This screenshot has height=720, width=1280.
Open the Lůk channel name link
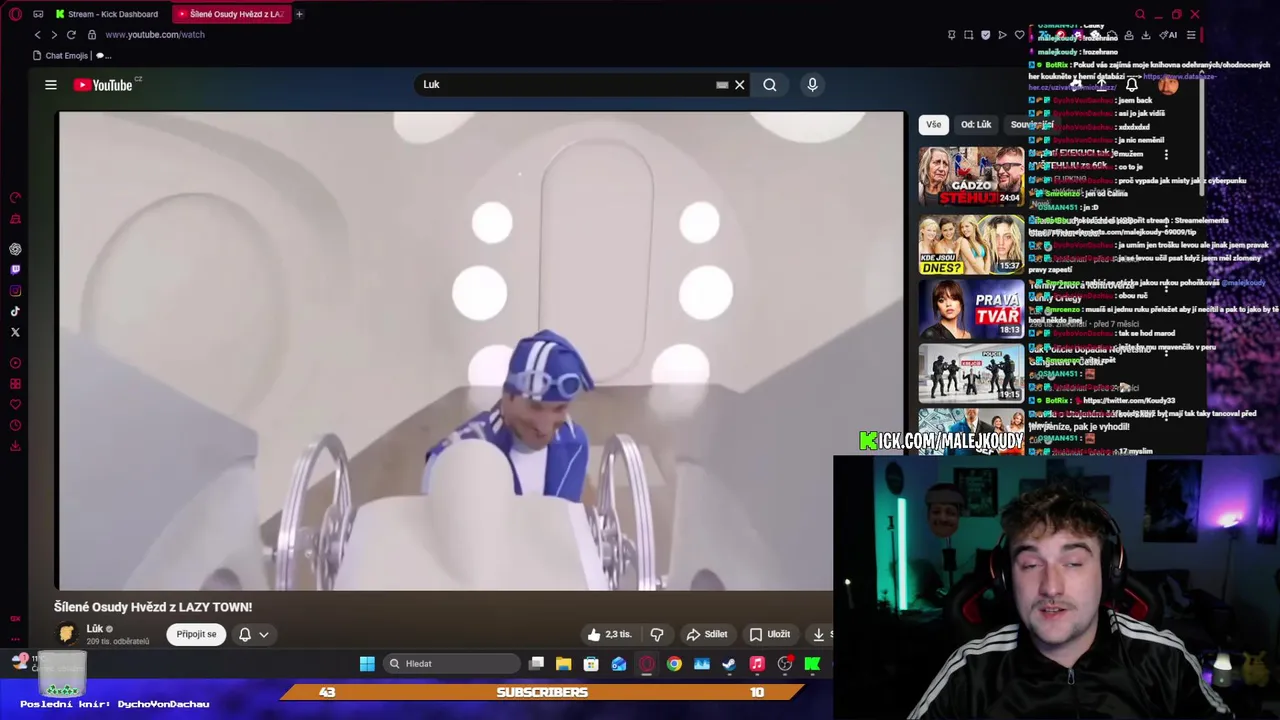click(95, 629)
